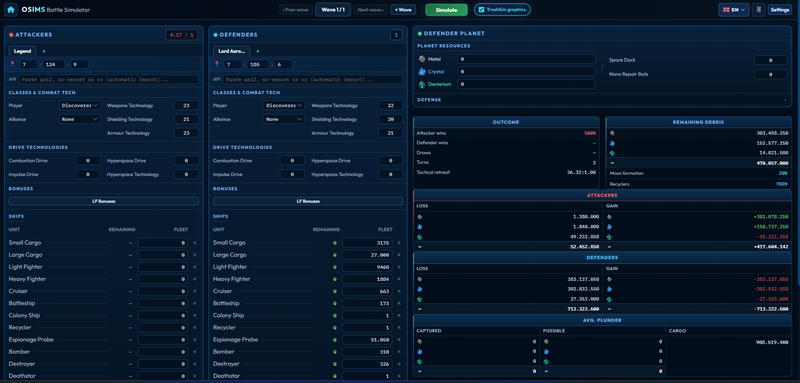The image size is (800, 383).
Task: Focus the attackers' API paste field
Action: [x=109, y=80]
